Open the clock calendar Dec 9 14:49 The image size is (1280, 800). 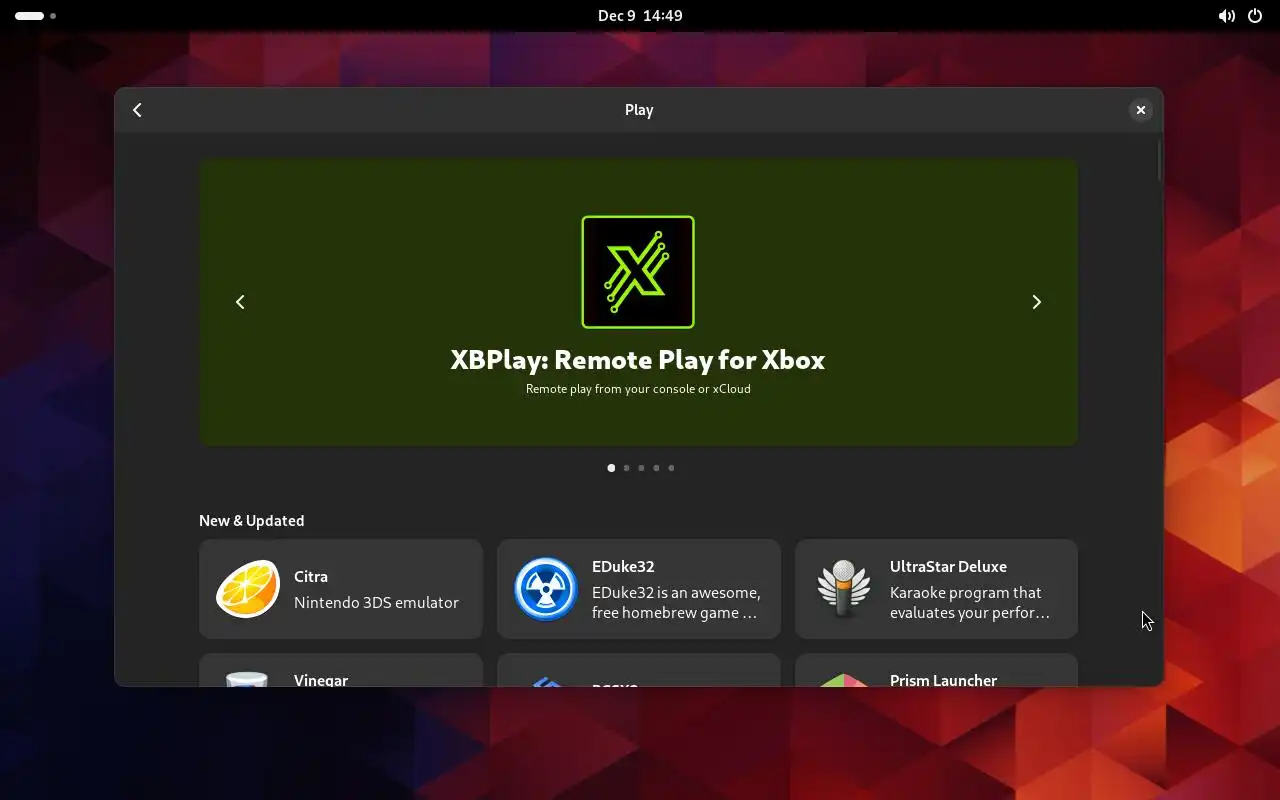[640, 16]
